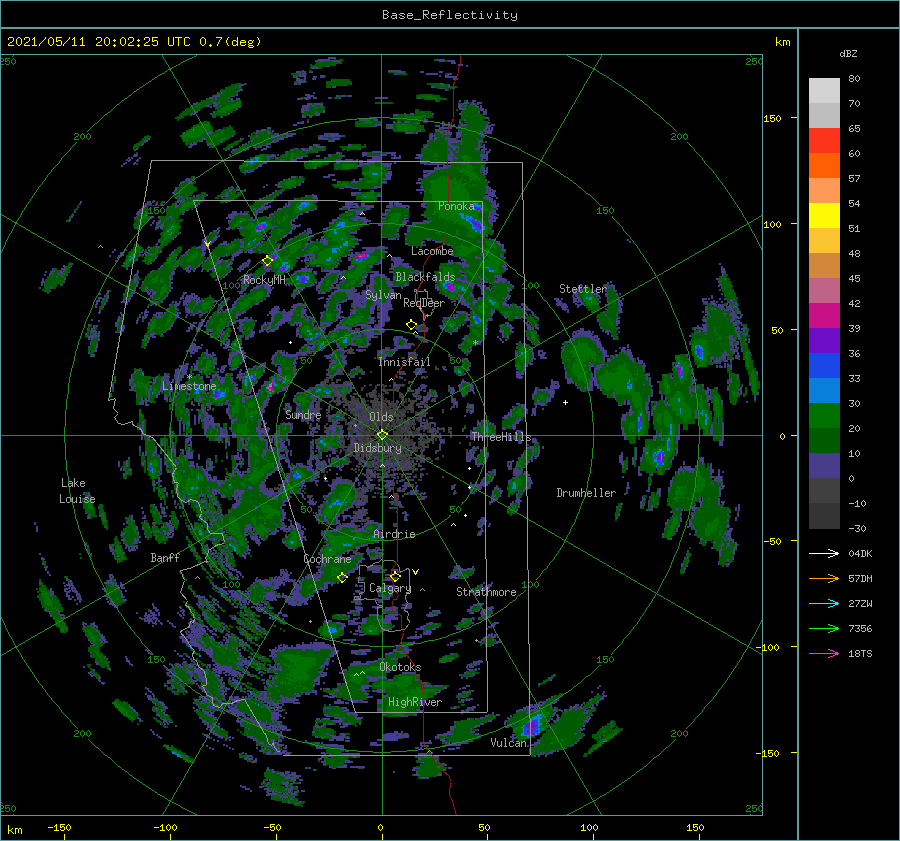Click the Blackfalds city label
The height and width of the screenshot is (841, 900).
[x=425, y=277]
